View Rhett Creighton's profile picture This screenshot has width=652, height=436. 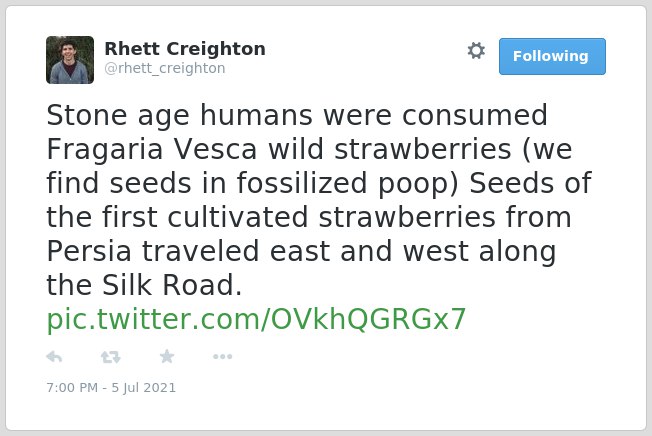(x=70, y=60)
